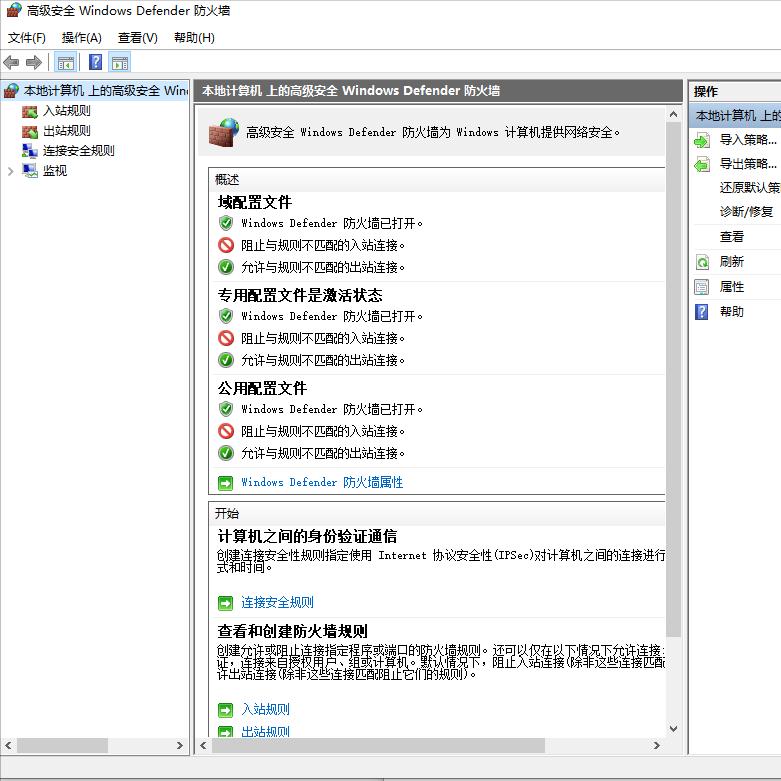Viewport: 781px width, 781px height.
Task: Click the blue Help toolbar icon
Action: click(95, 63)
